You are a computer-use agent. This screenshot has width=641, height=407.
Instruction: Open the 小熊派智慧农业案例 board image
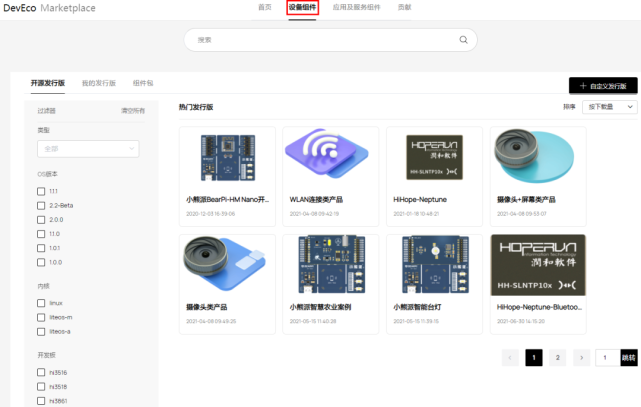pyautogui.click(x=332, y=264)
